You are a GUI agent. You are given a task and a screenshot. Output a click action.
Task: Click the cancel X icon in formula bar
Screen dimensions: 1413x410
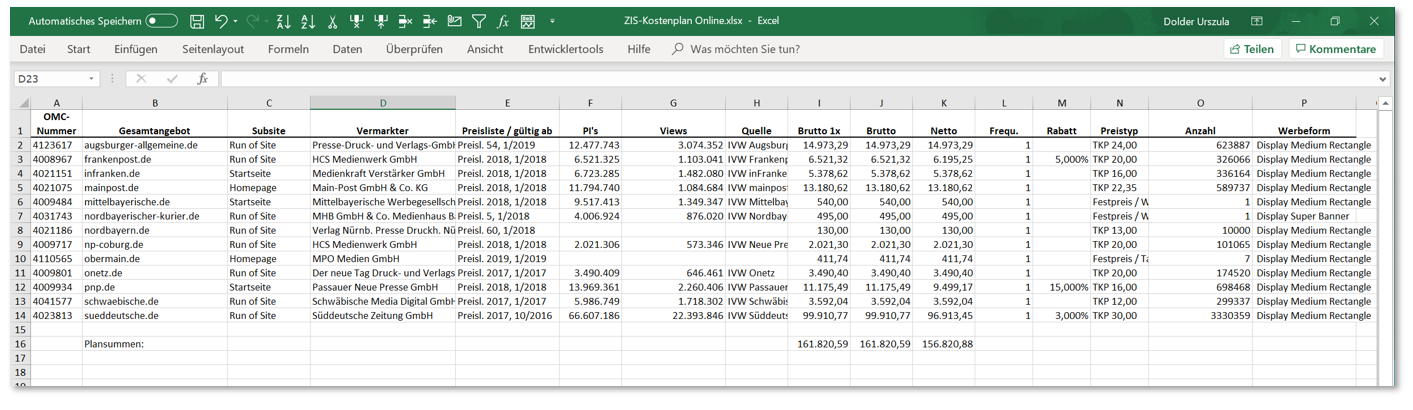[141, 78]
